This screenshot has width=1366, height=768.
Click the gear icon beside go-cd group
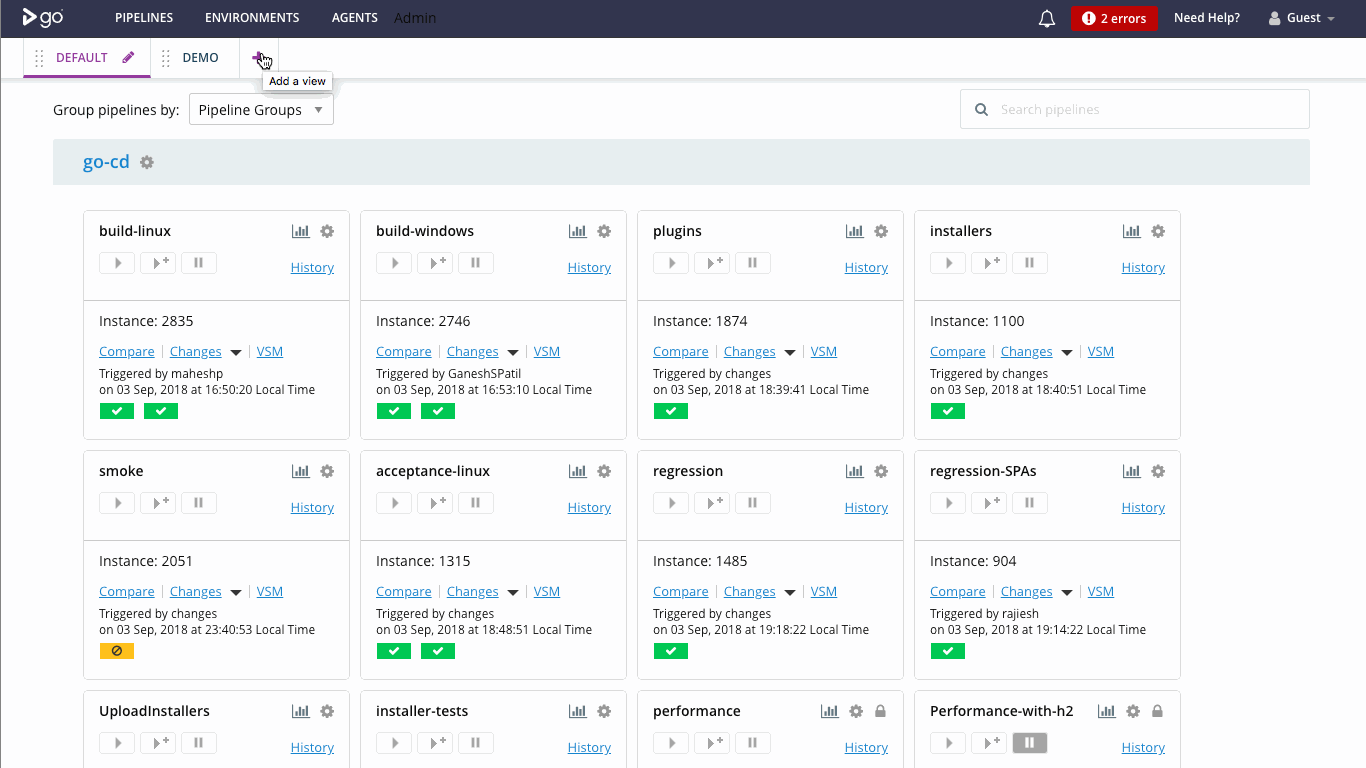[147, 162]
